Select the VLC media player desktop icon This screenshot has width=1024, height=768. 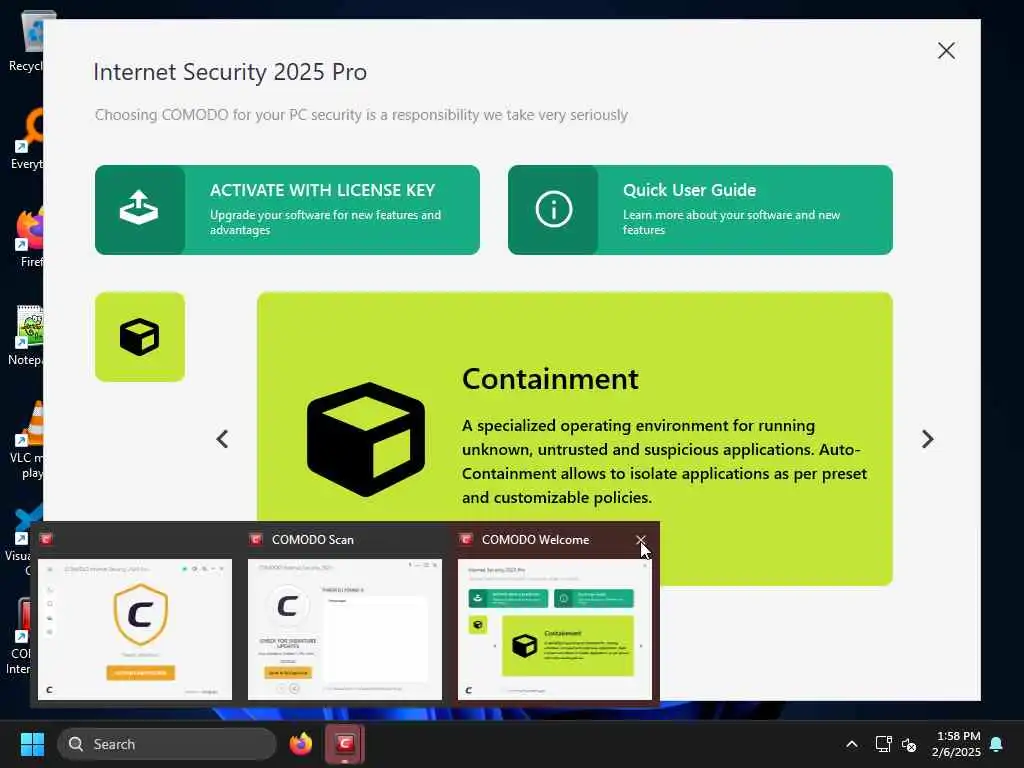pyautogui.click(x=26, y=441)
